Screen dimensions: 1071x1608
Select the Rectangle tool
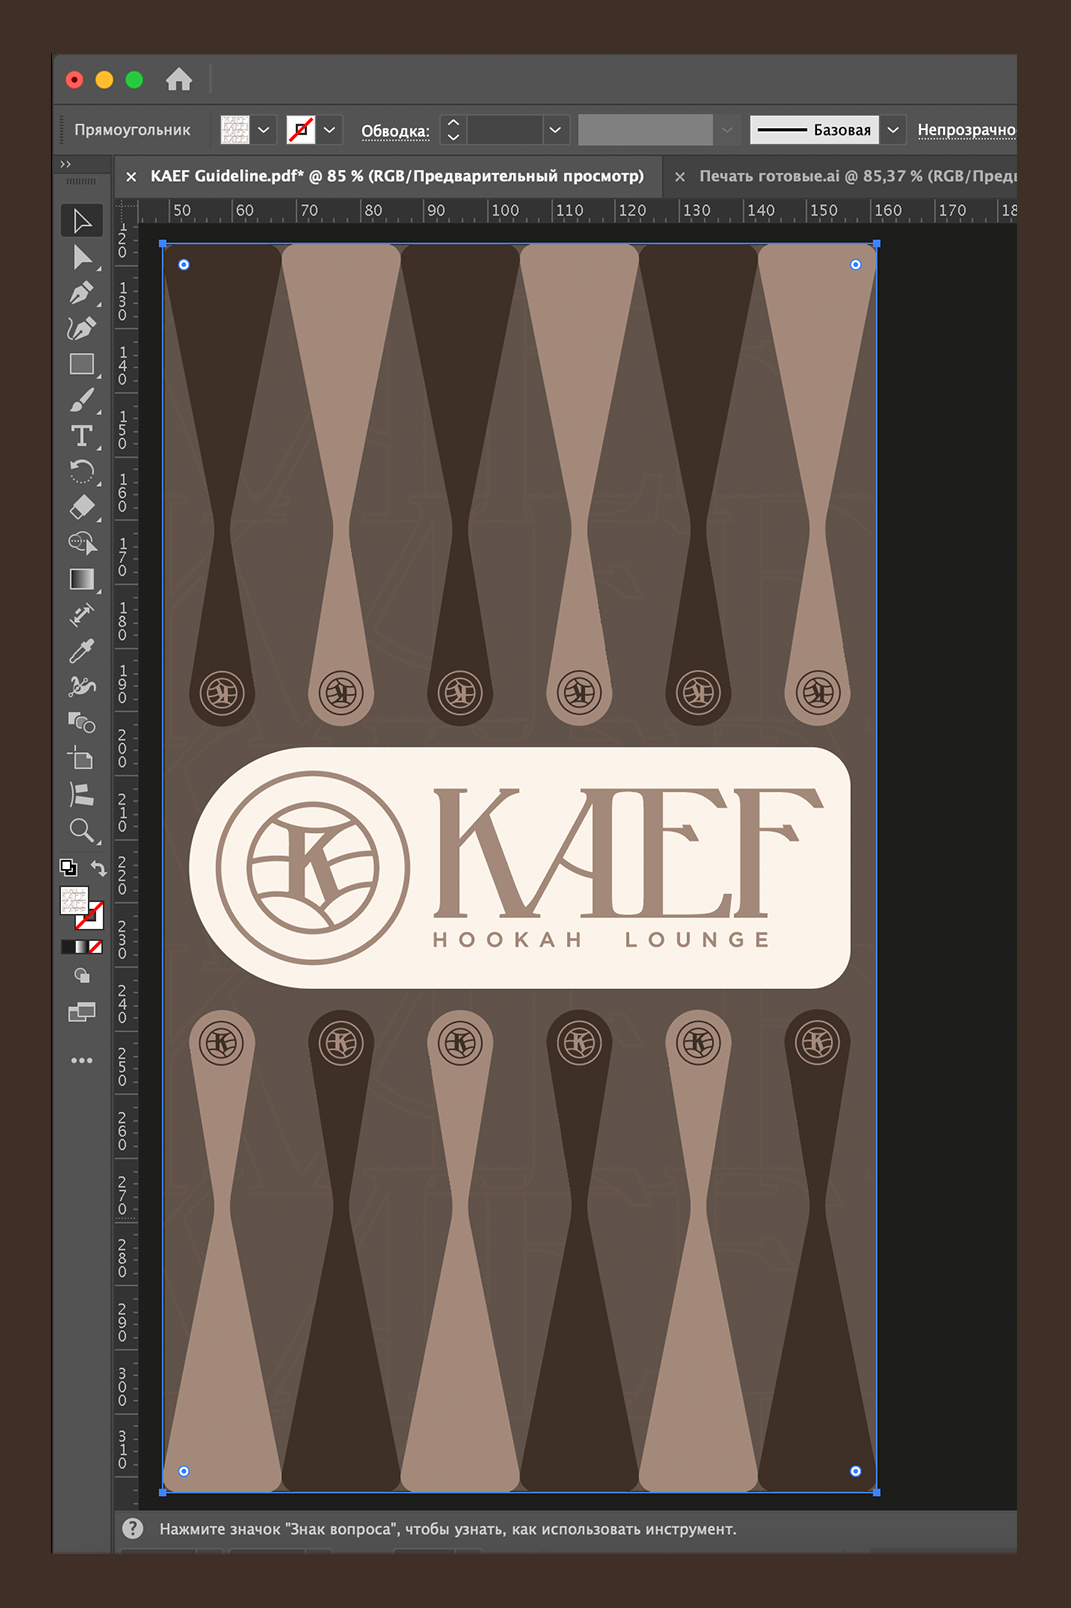click(x=82, y=364)
